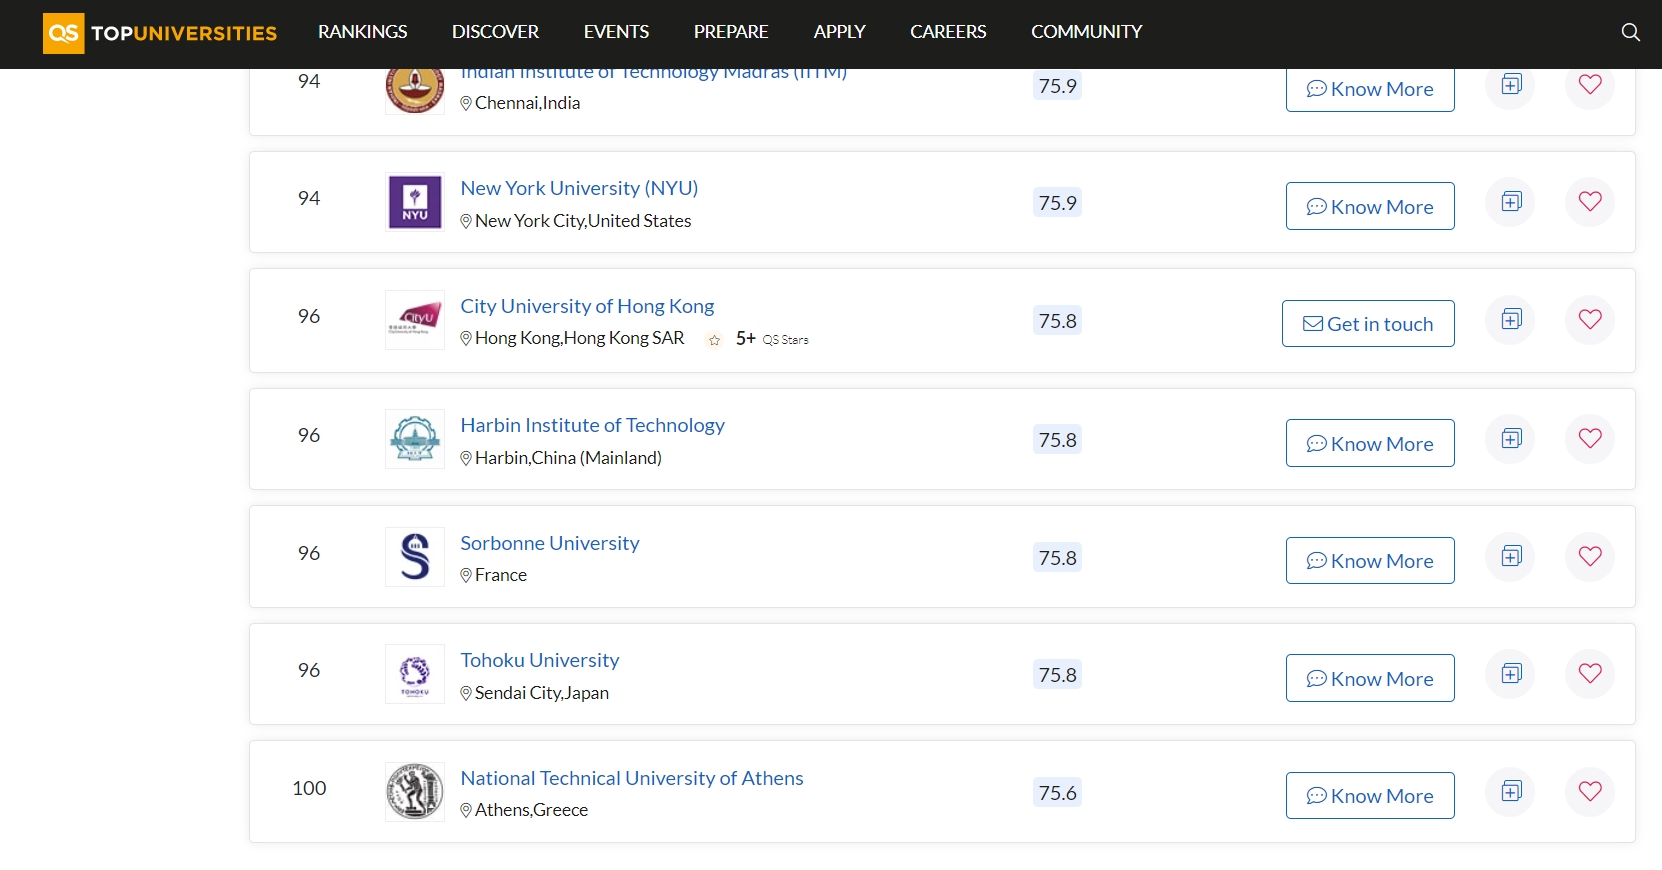Click the QS Stars rating badge
This screenshot has width=1662, height=870.
[758, 339]
